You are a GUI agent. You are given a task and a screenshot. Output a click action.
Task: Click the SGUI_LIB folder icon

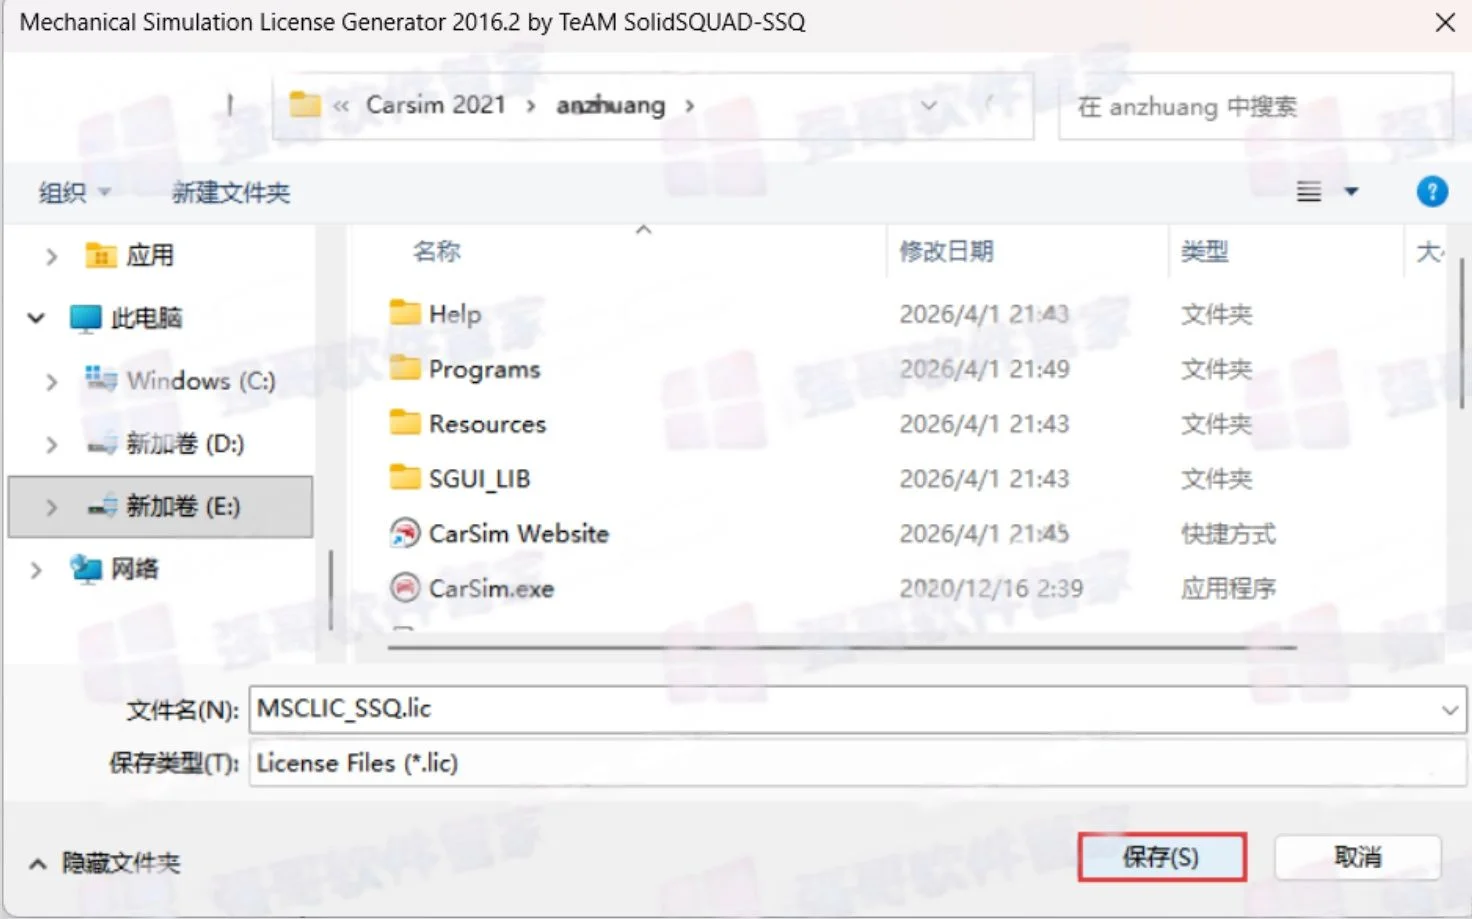click(405, 478)
